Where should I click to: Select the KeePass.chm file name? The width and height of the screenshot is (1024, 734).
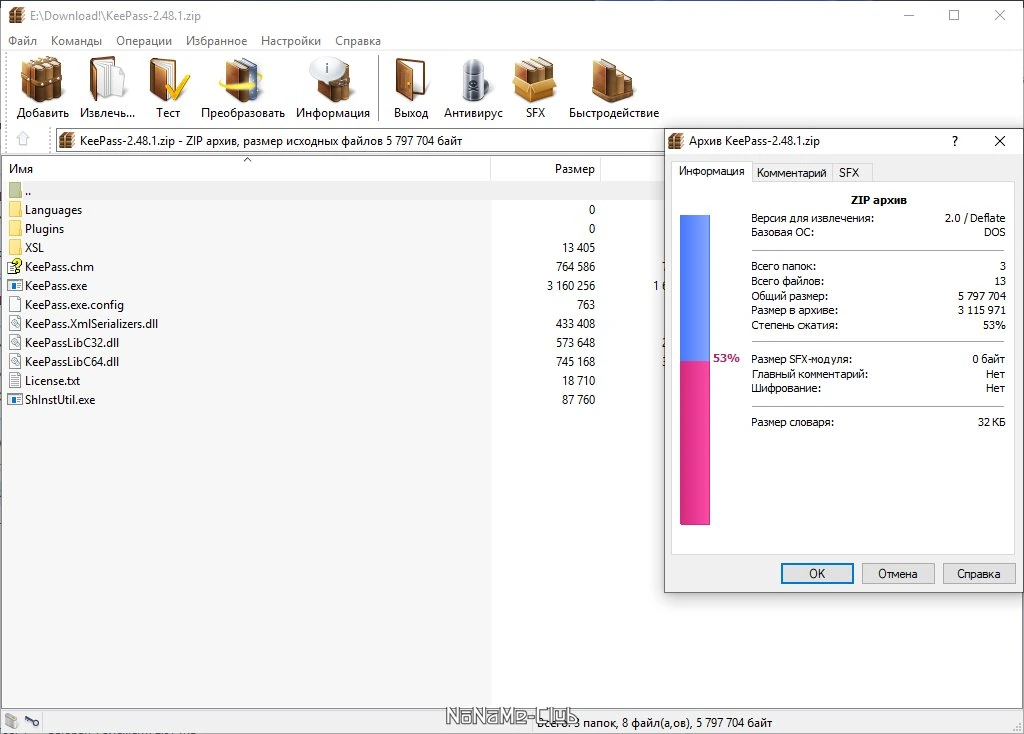pos(59,266)
